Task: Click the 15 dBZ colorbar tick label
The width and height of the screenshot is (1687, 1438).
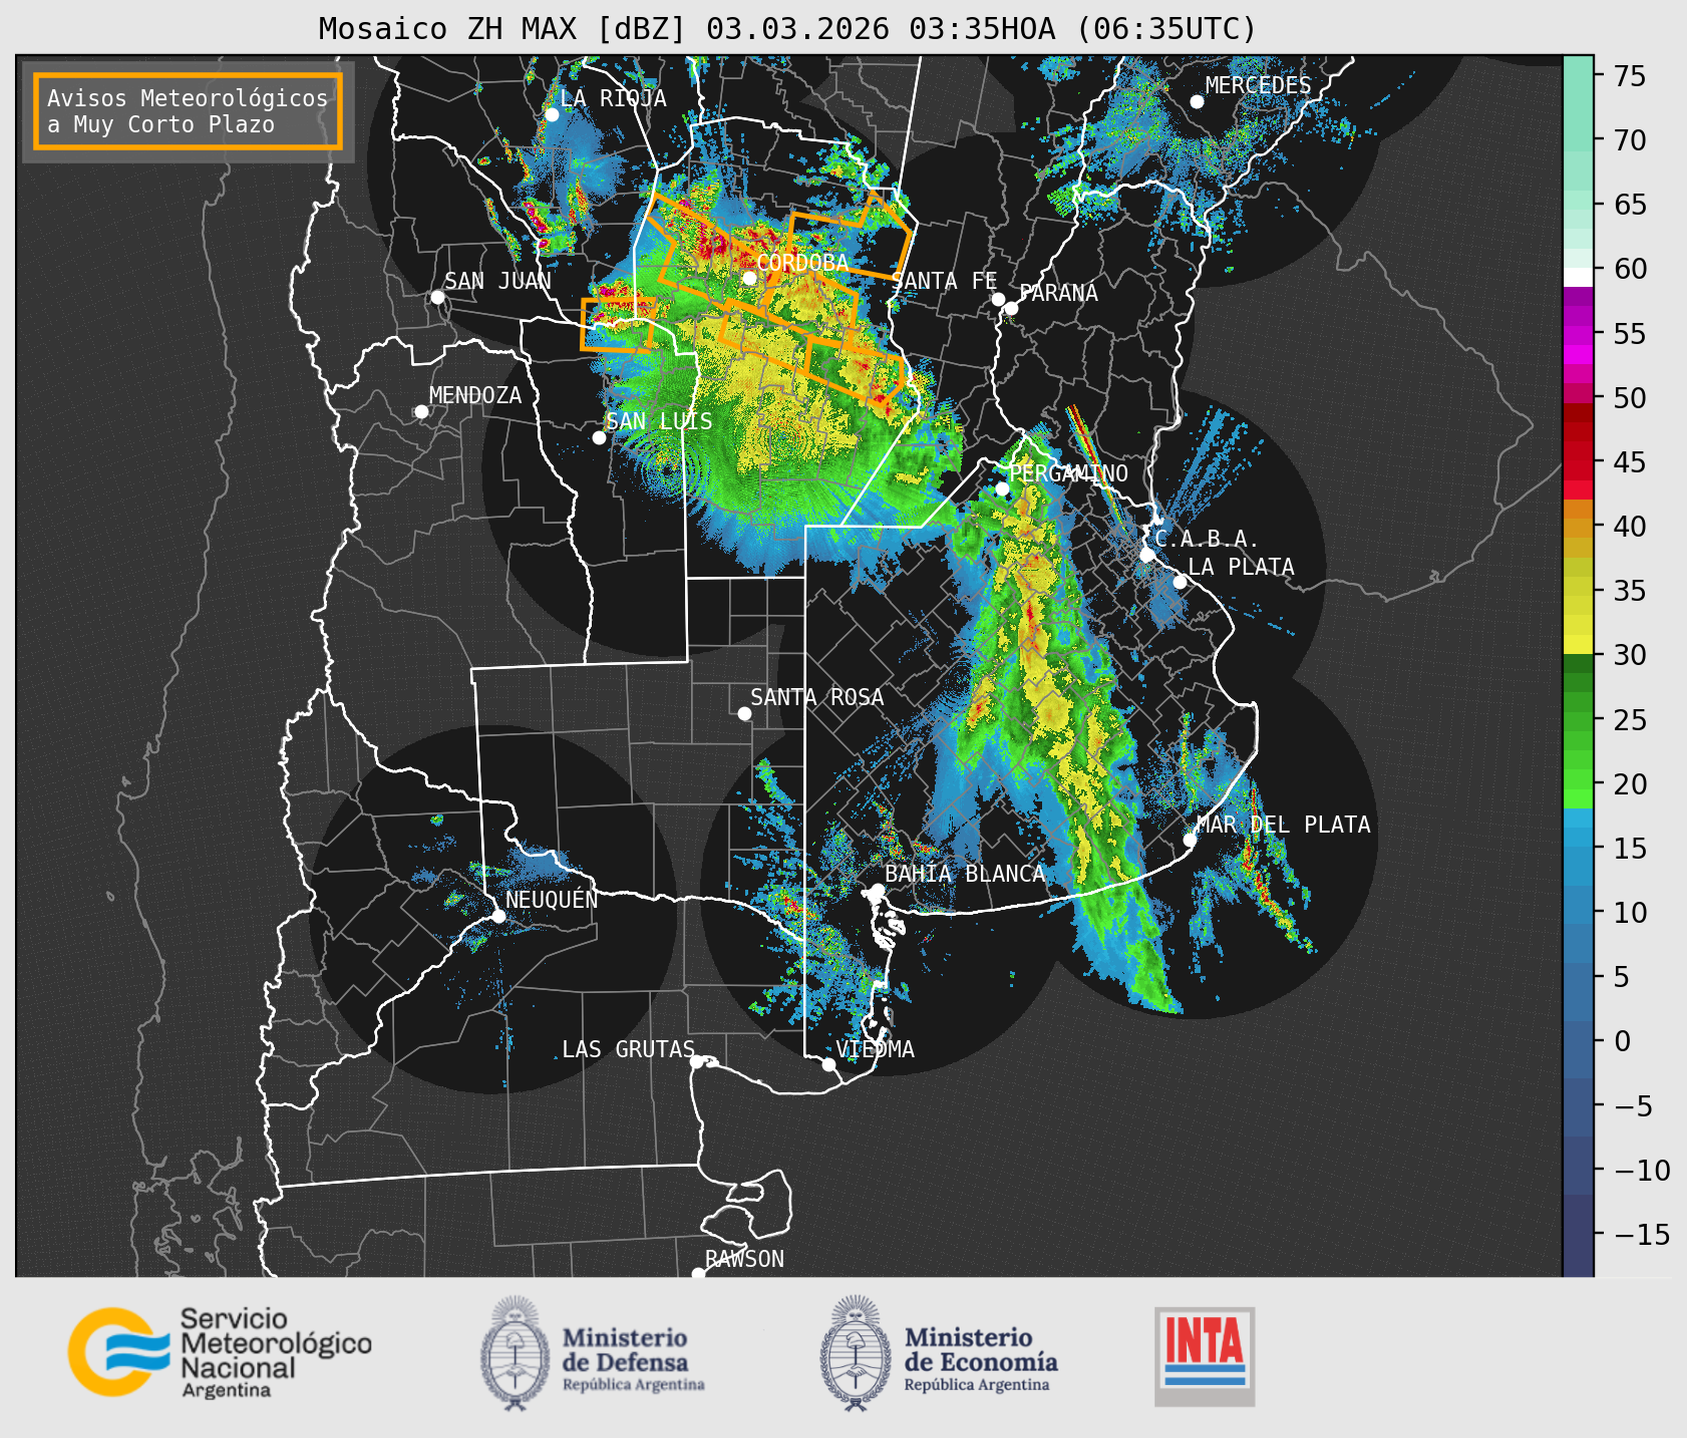Action: [1629, 848]
